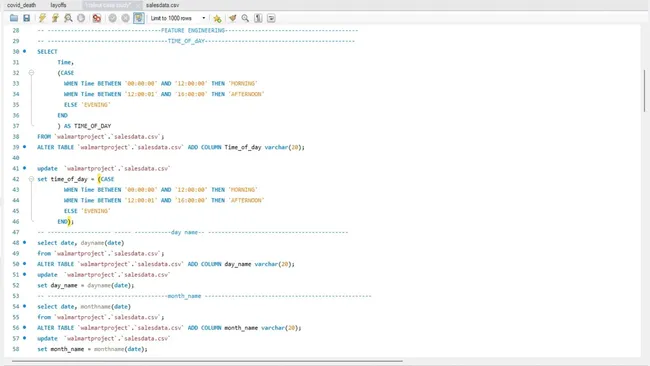Click 'monthname(date)' on line 54
This screenshot has height=366, width=650.
106,307
